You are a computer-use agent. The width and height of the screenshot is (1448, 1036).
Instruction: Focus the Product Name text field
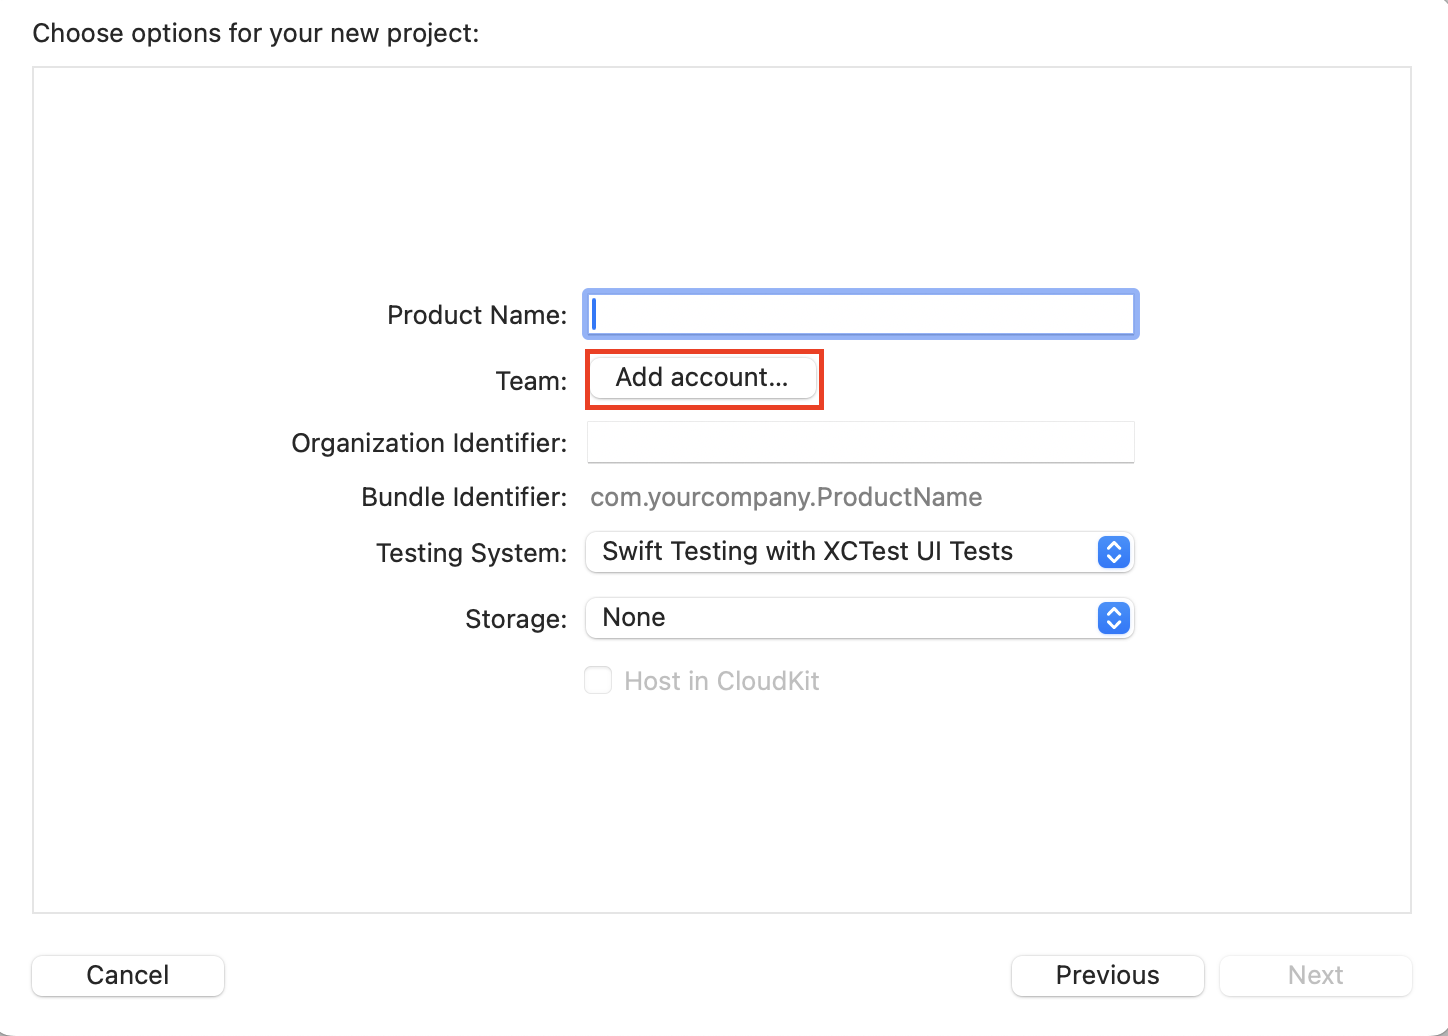point(861,314)
